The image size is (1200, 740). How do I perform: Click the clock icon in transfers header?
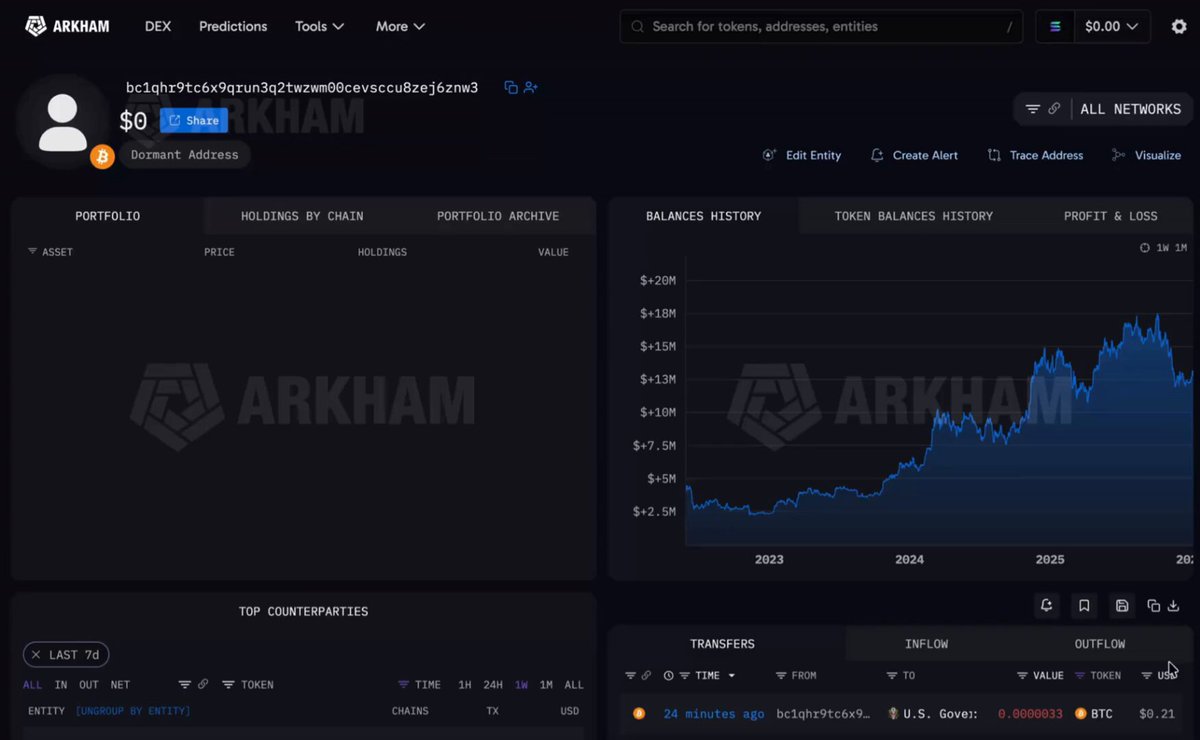tap(668, 676)
